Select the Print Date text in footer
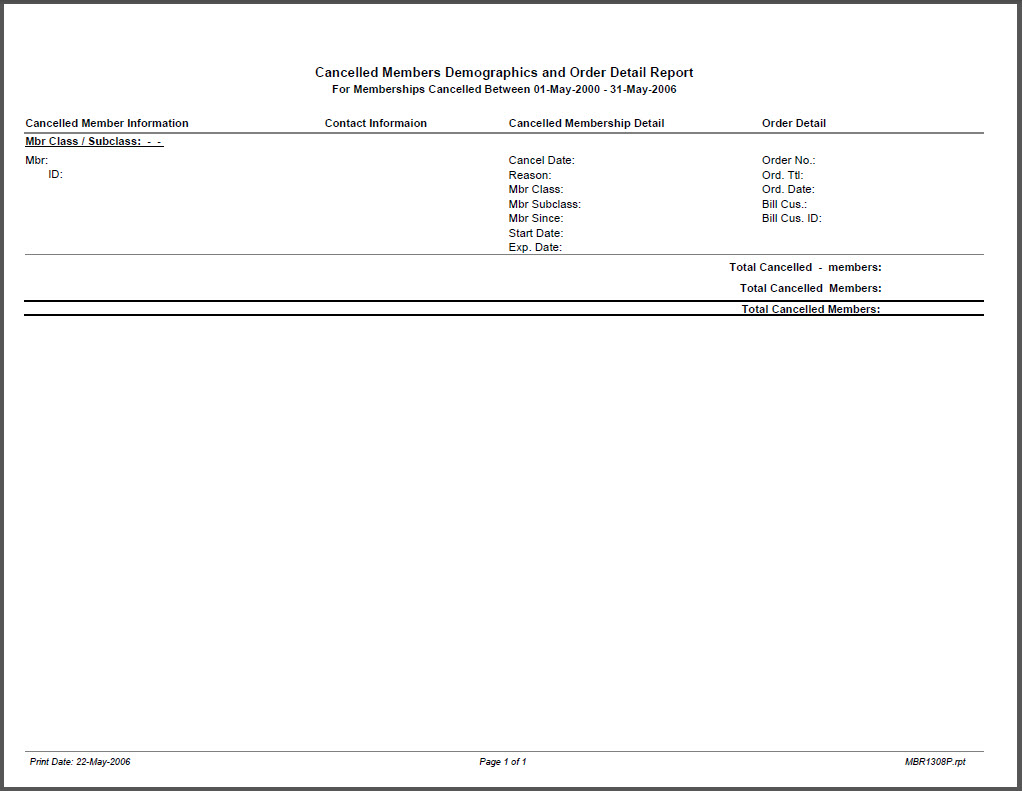This screenshot has height=791, width=1022. (80, 762)
